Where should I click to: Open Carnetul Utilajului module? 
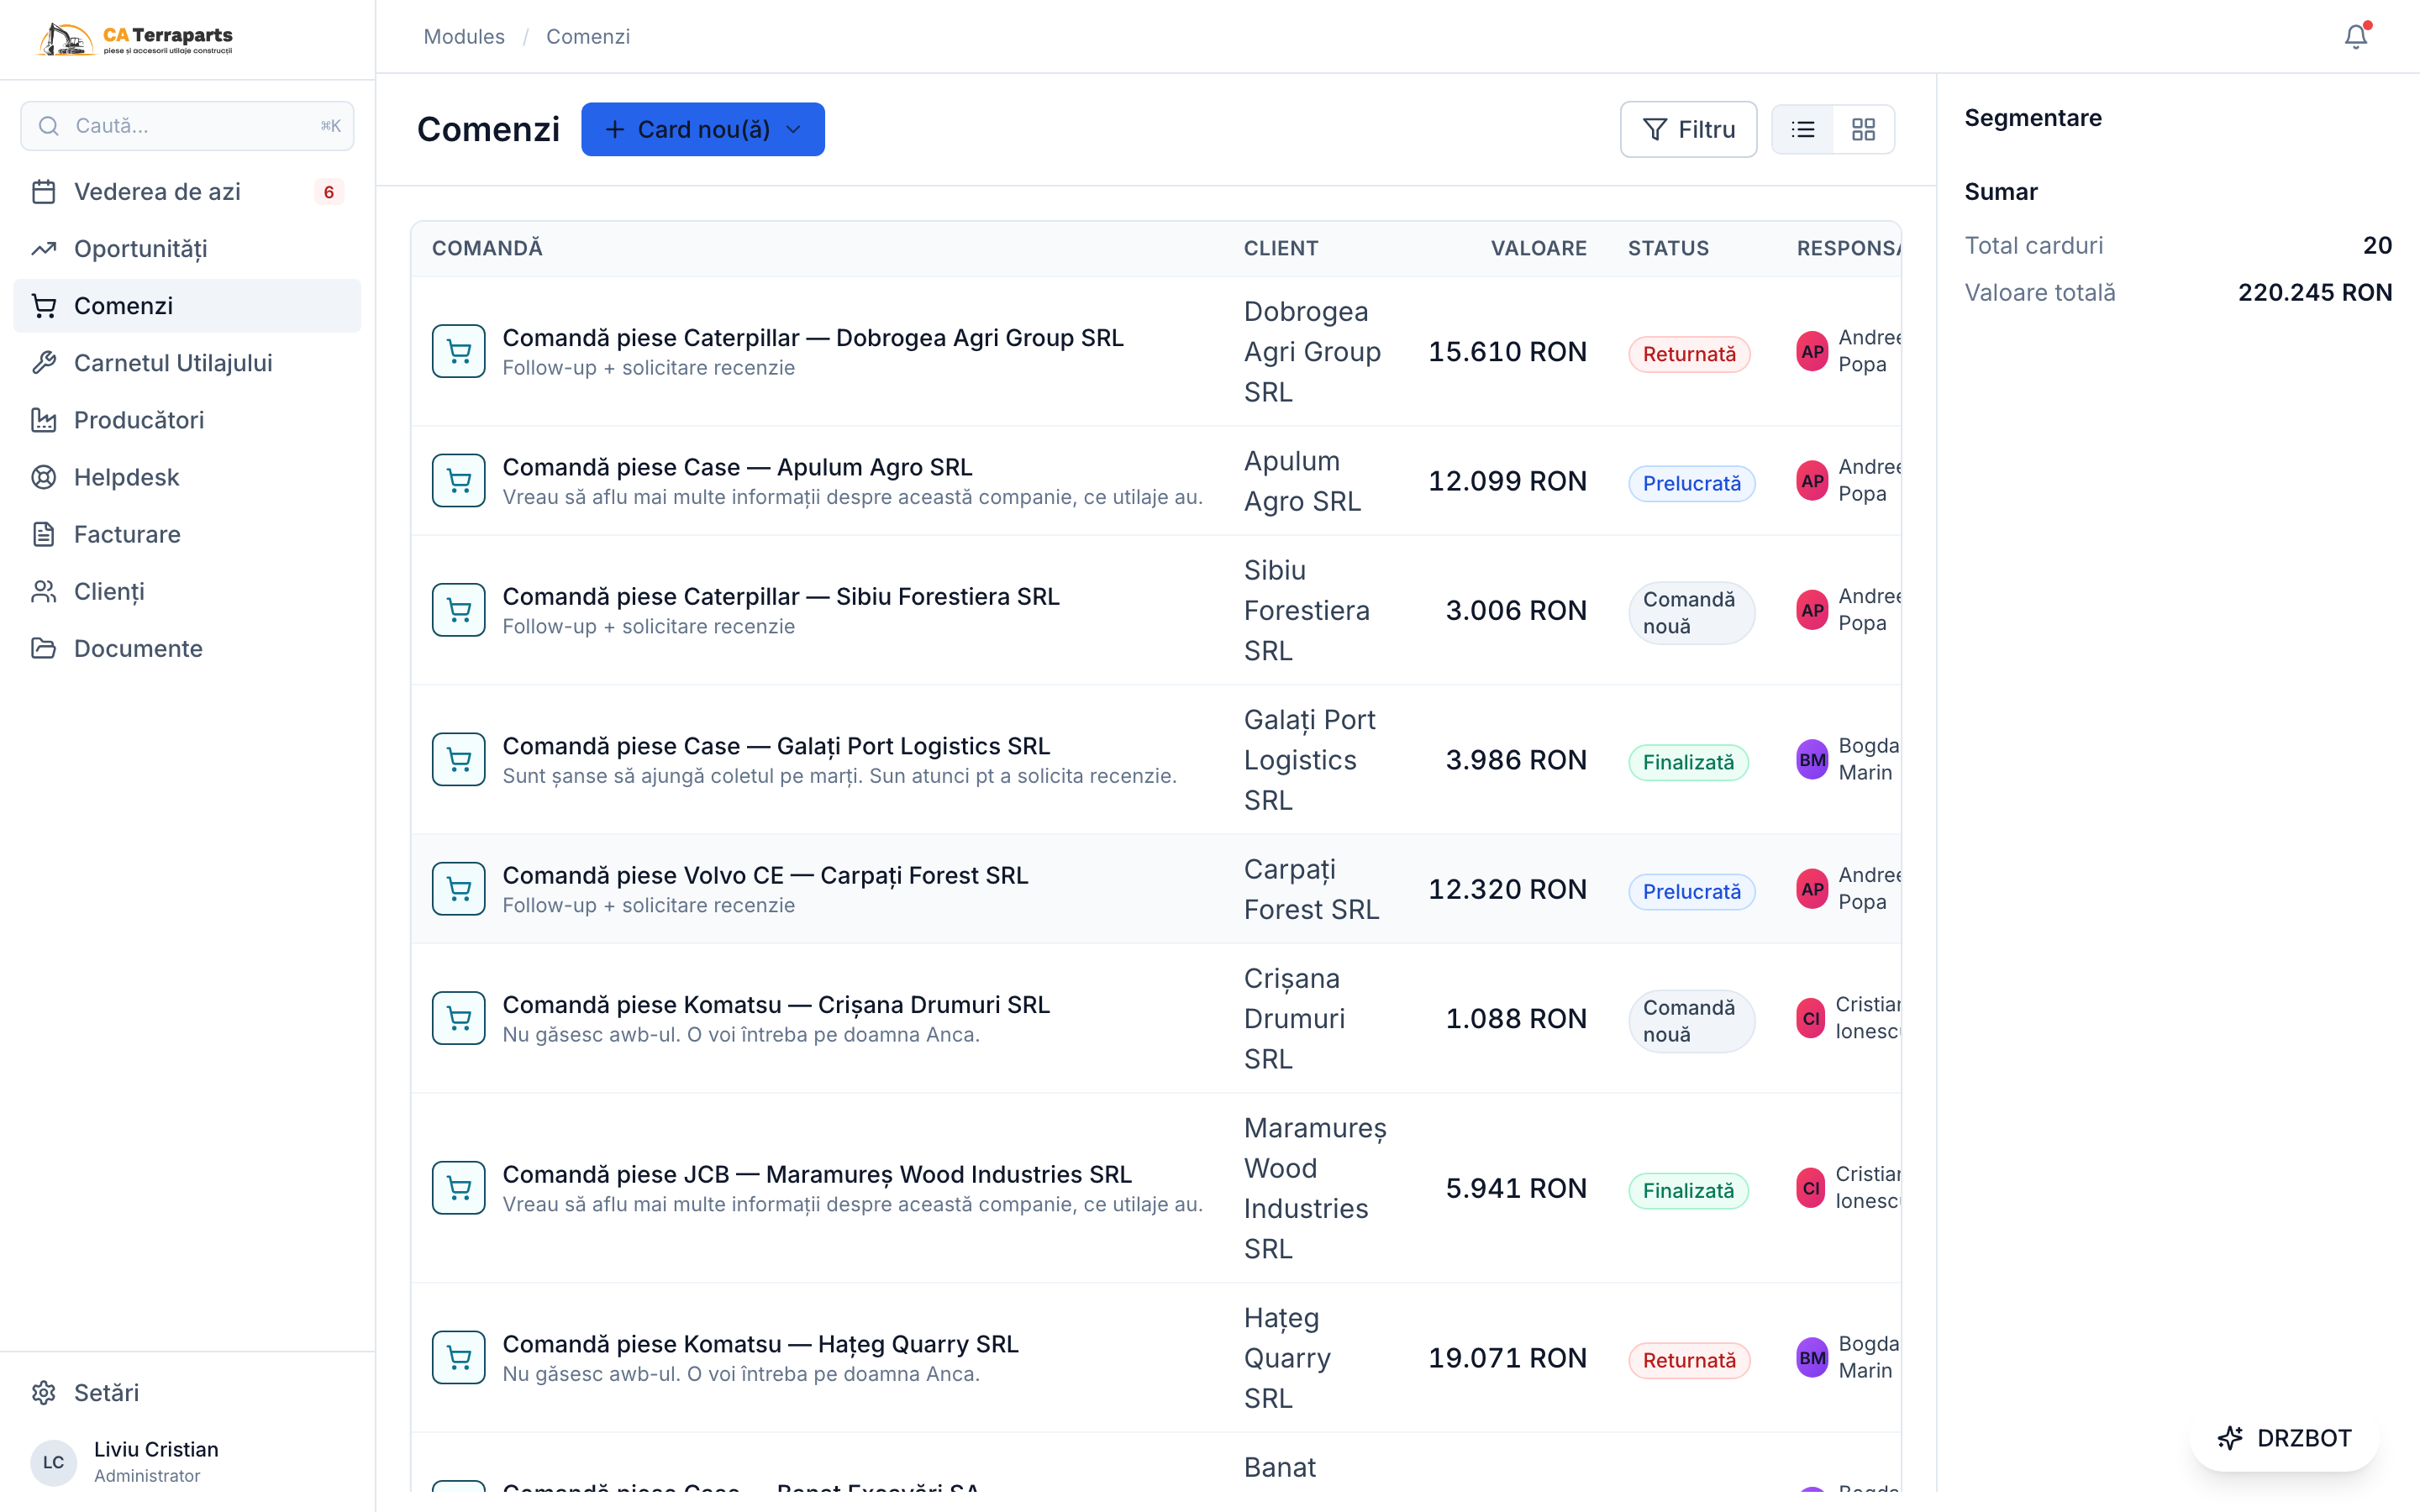coord(187,362)
